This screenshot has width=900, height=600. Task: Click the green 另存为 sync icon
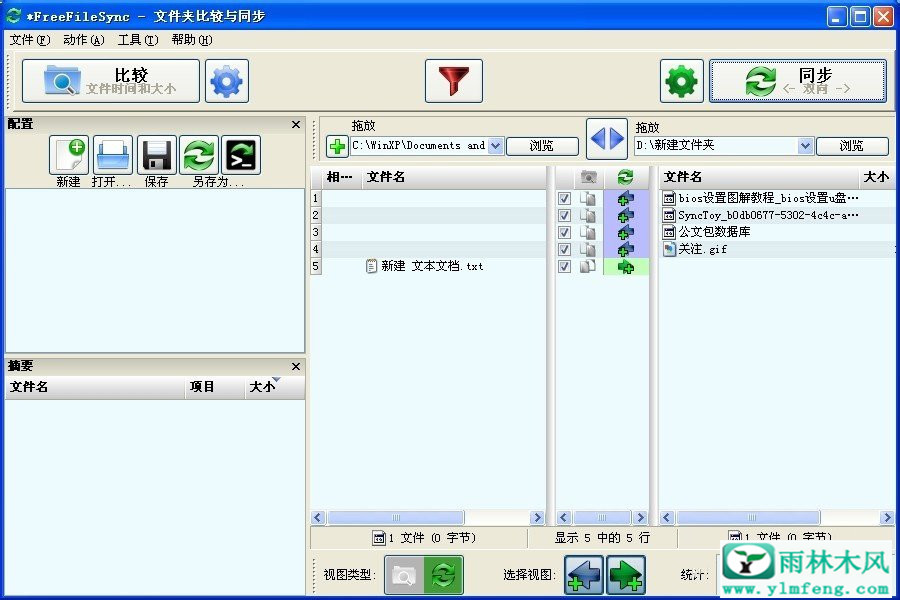pyautogui.click(x=199, y=155)
